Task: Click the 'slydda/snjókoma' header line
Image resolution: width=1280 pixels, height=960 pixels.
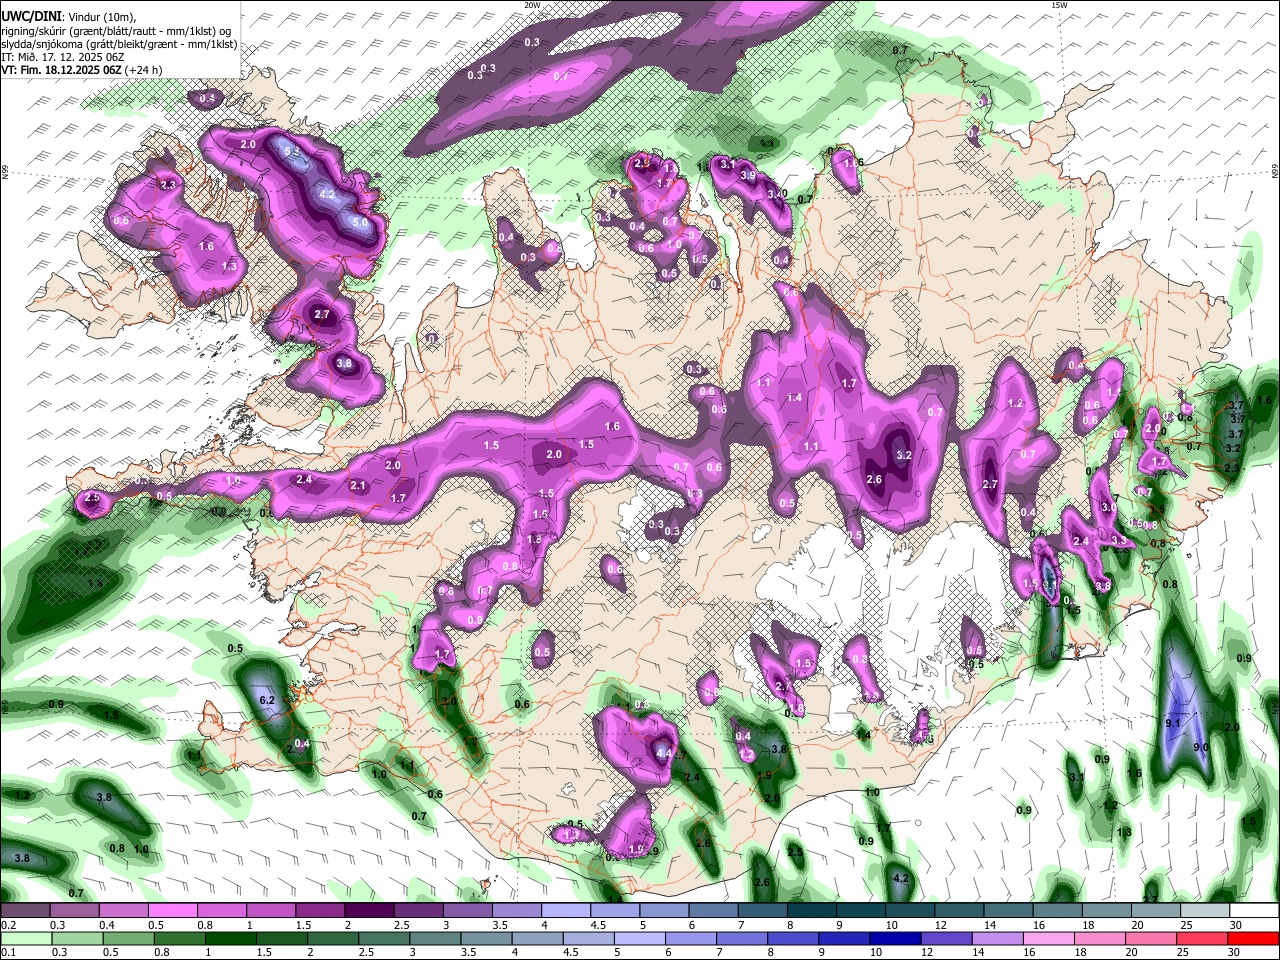Action: pyautogui.click(x=119, y=44)
